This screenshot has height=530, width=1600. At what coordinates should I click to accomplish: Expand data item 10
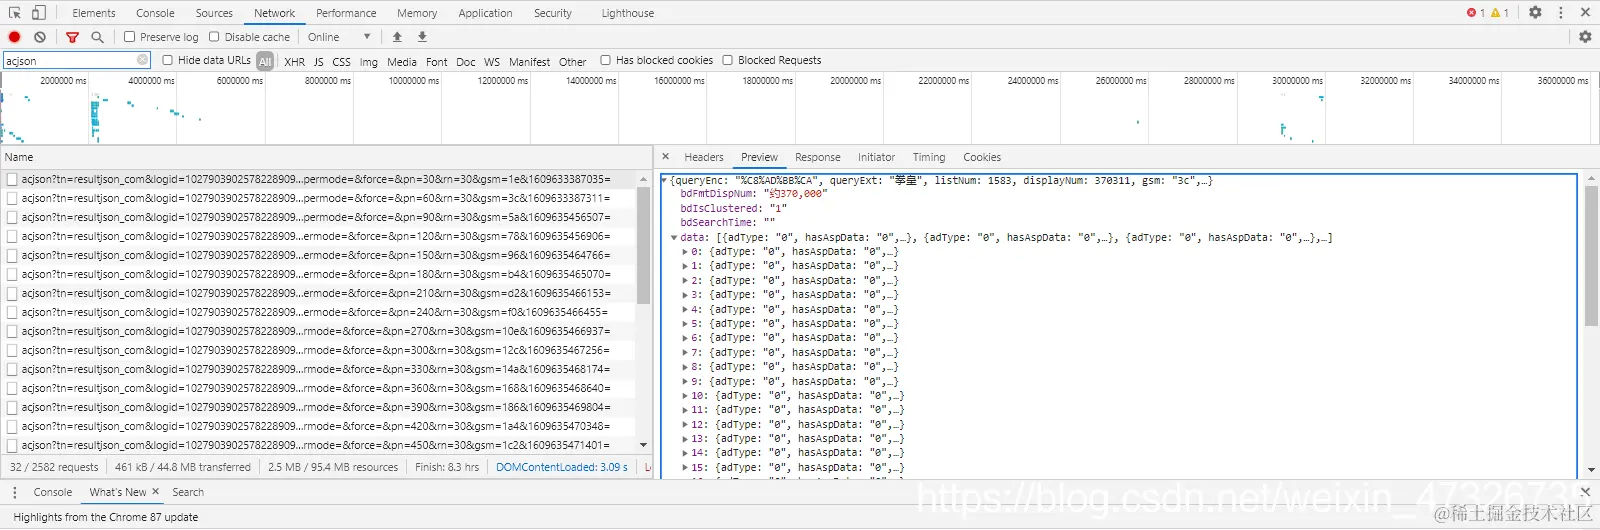pos(685,396)
